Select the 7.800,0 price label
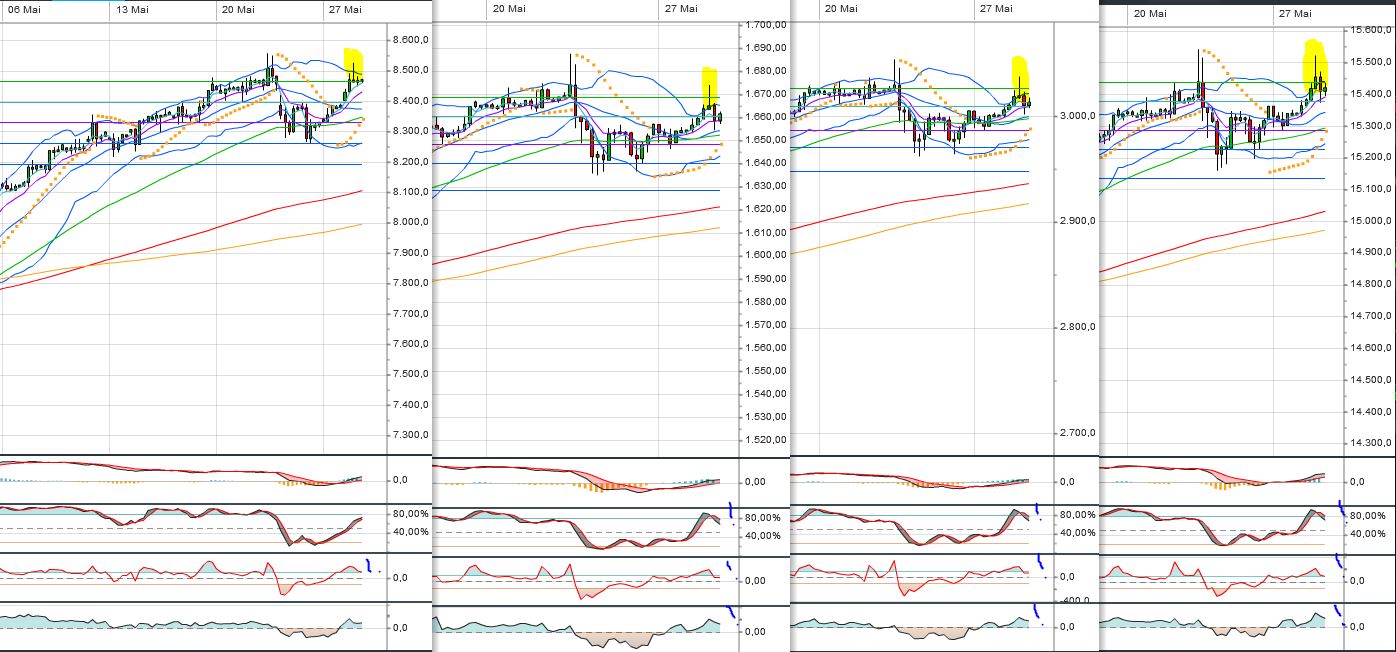1396x652 pixels. [412, 283]
